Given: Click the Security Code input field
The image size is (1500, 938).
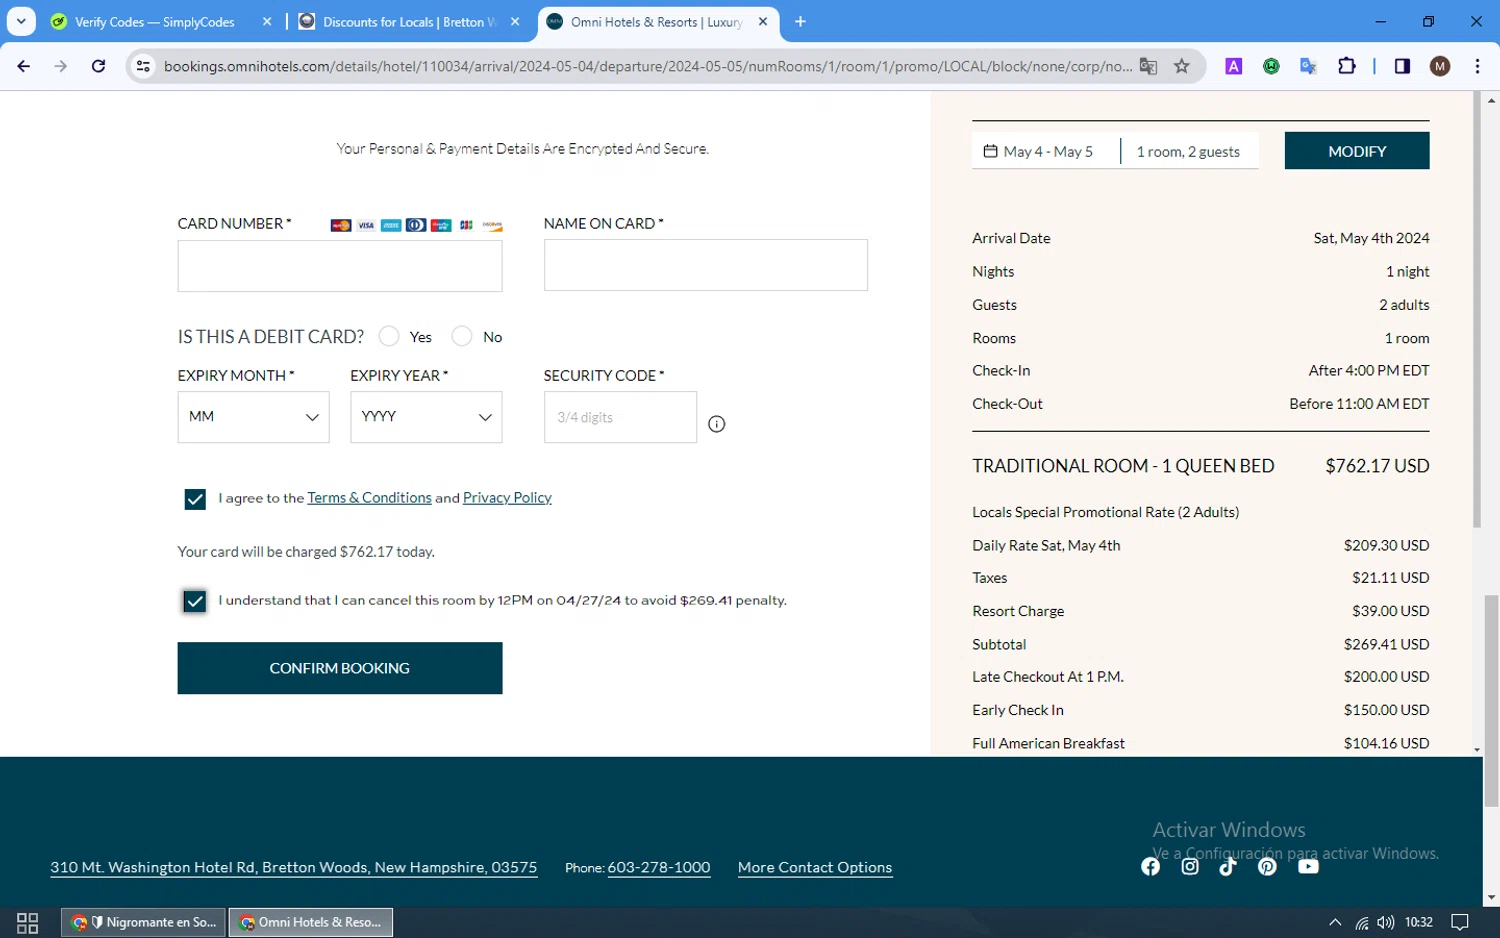Looking at the screenshot, I should click(620, 417).
